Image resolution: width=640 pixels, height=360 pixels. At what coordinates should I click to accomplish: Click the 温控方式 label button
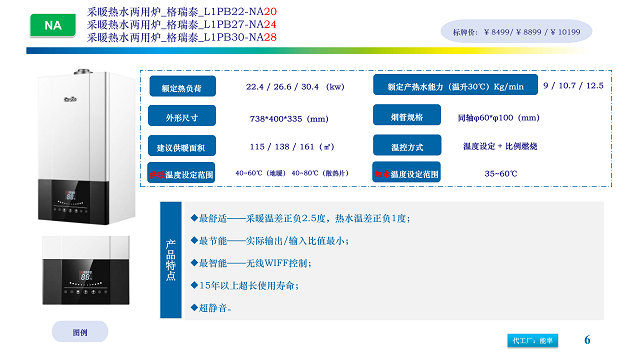[407, 145]
